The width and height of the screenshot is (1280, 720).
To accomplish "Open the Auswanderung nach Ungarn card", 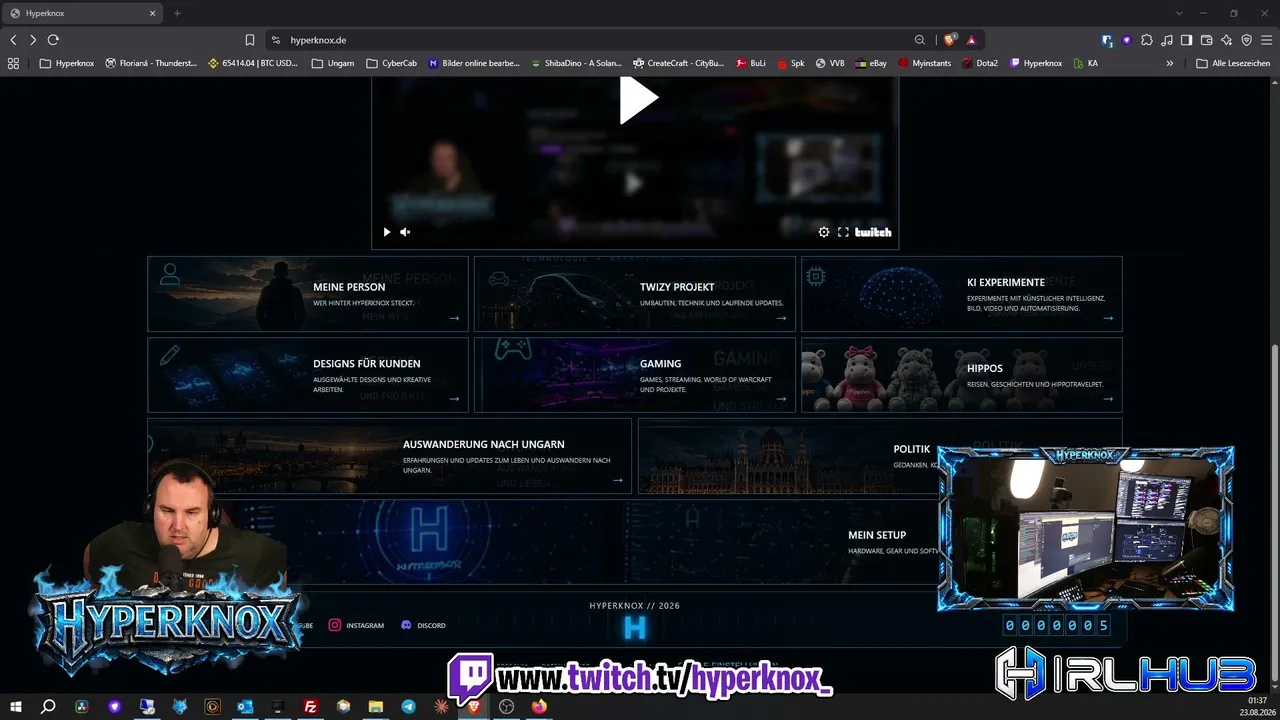I will click(390, 456).
